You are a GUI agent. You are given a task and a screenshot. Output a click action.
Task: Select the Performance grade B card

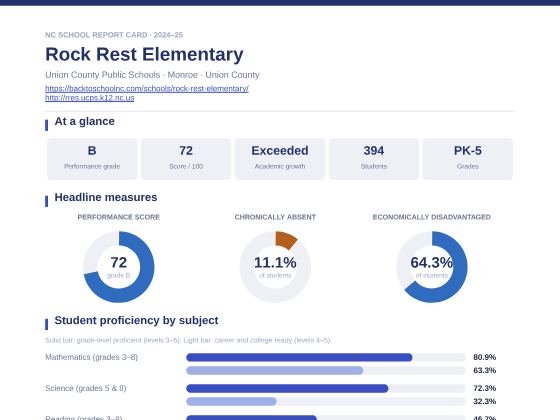pos(92,159)
